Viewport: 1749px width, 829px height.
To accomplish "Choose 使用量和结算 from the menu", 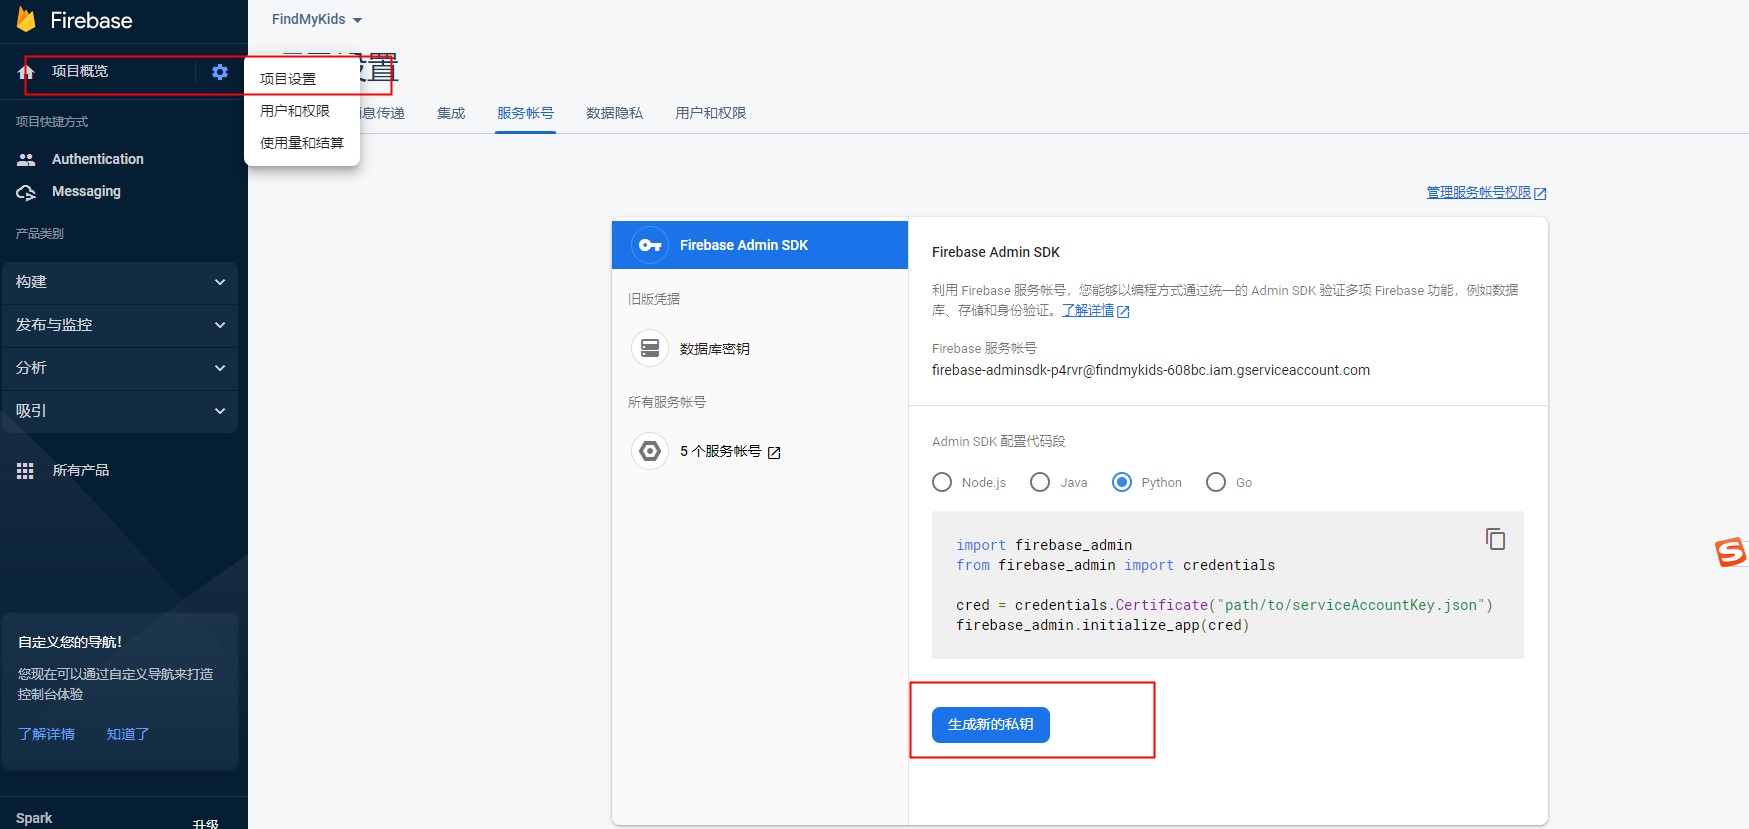I will coord(302,143).
